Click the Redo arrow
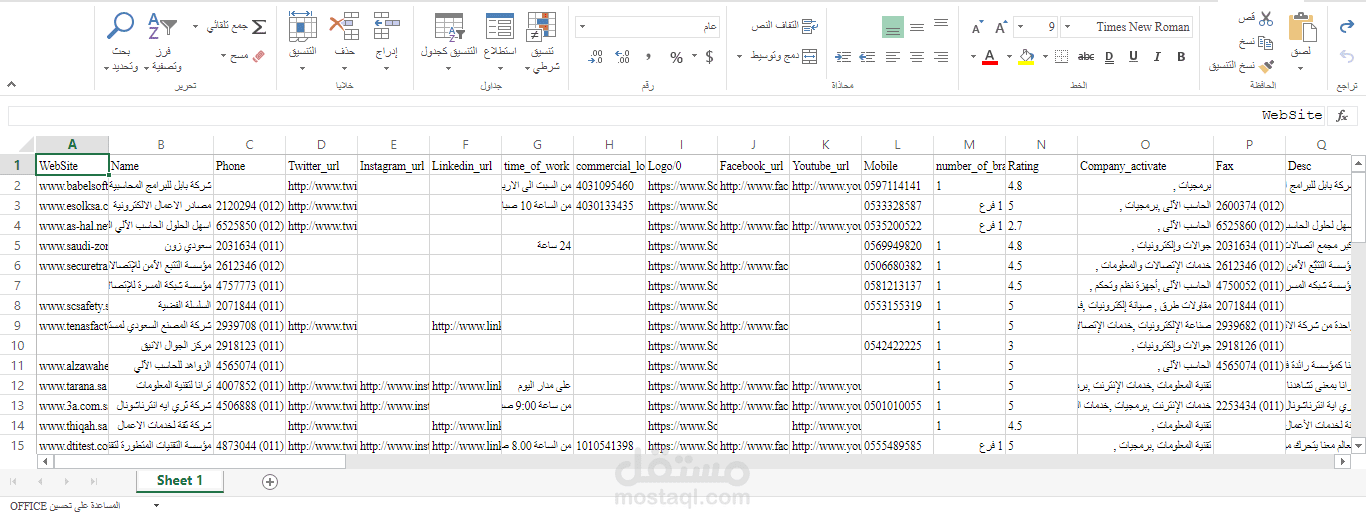The image size is (1366, 519). (1345, 28)
